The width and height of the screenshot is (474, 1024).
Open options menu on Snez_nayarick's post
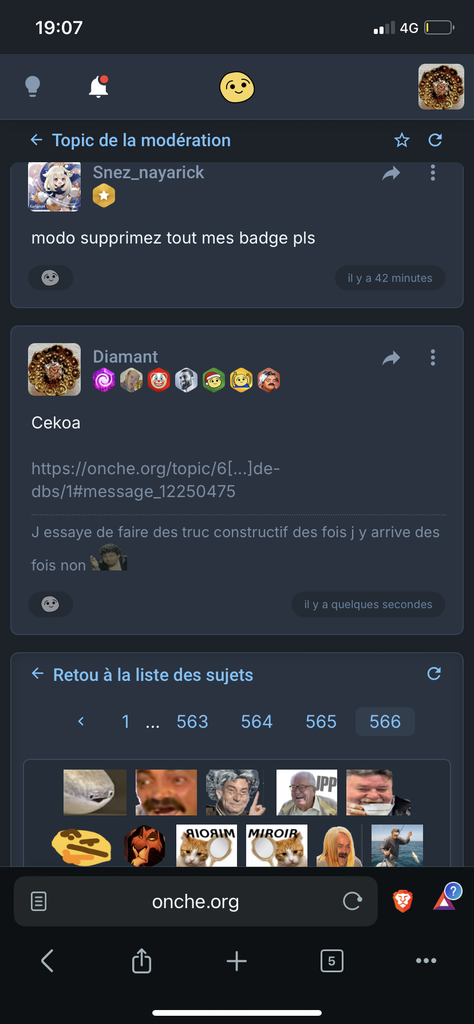432,173
